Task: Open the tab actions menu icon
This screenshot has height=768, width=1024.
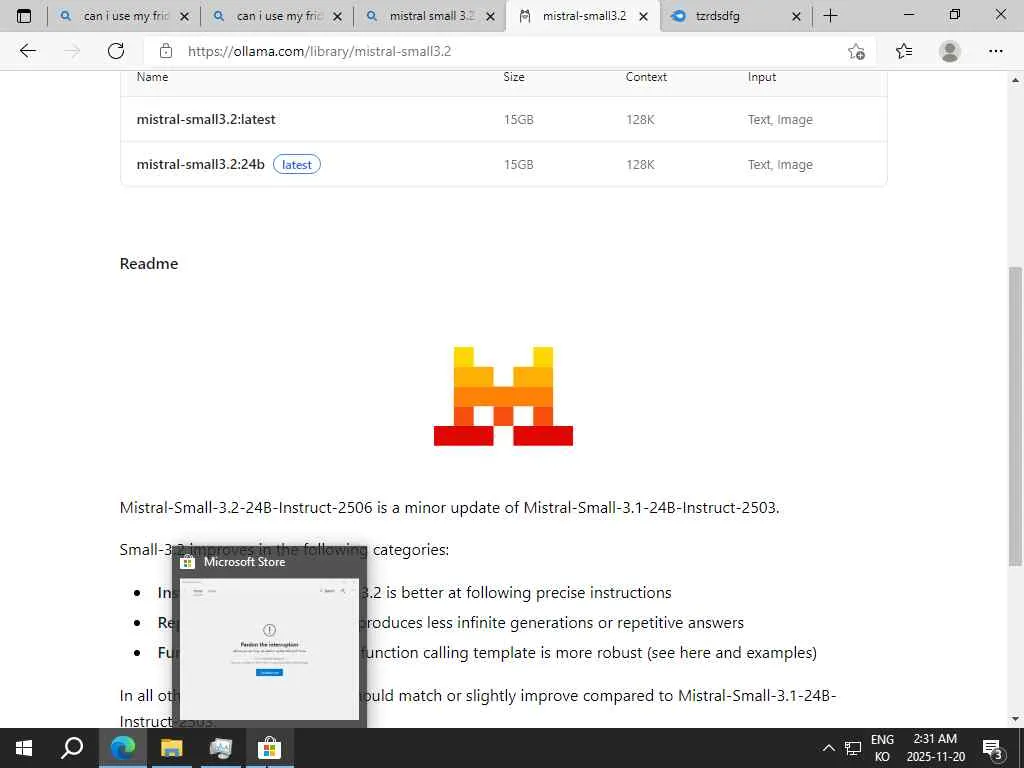Action: (24, 16)
